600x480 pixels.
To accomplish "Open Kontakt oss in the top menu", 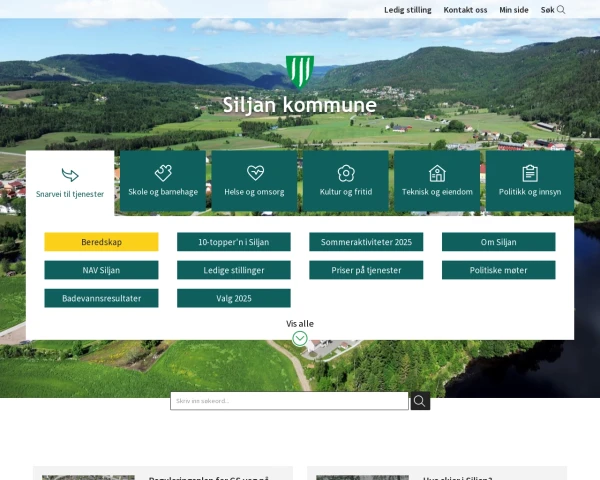I will click(465, 10).
